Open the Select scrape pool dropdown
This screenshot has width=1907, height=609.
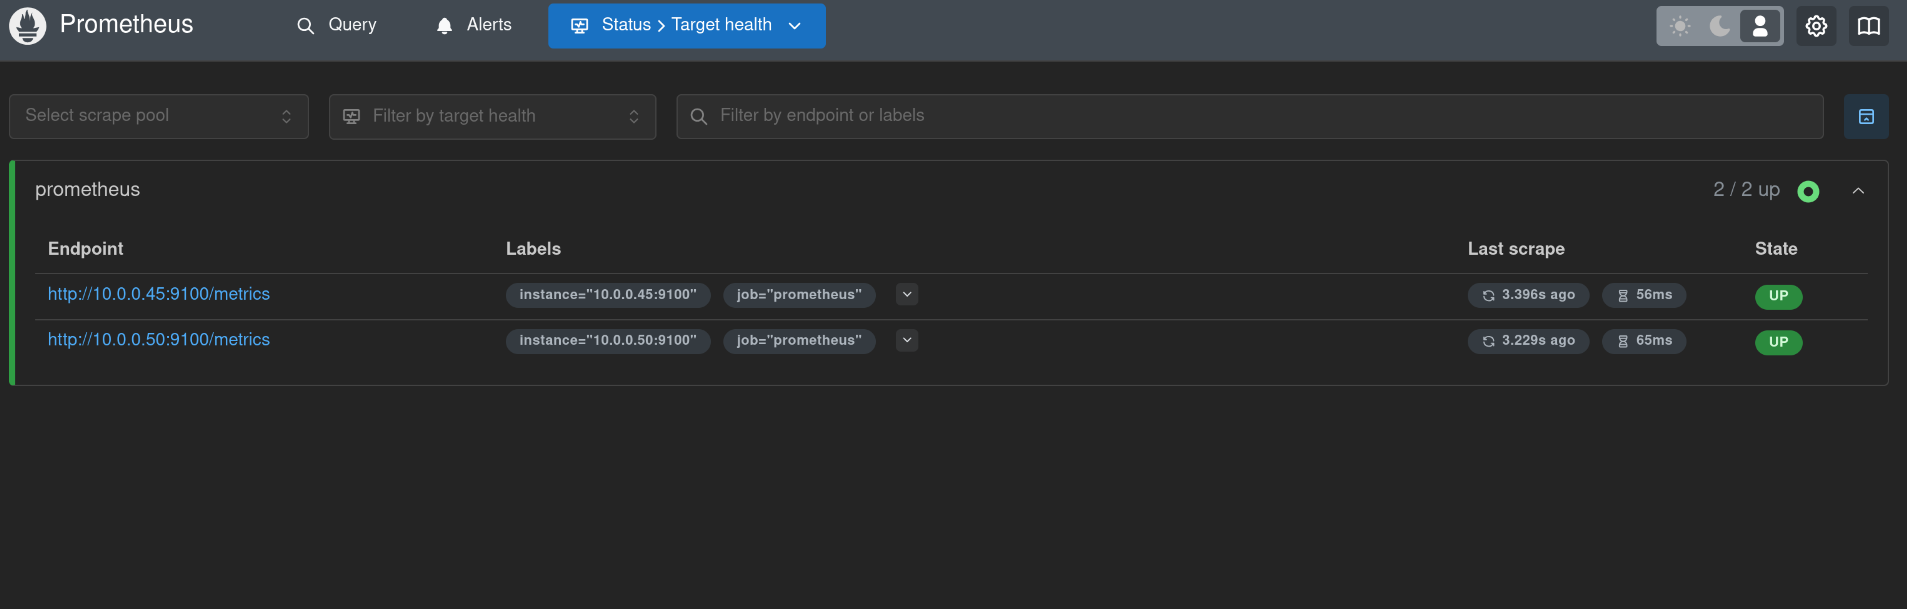[x=159, y=116]
